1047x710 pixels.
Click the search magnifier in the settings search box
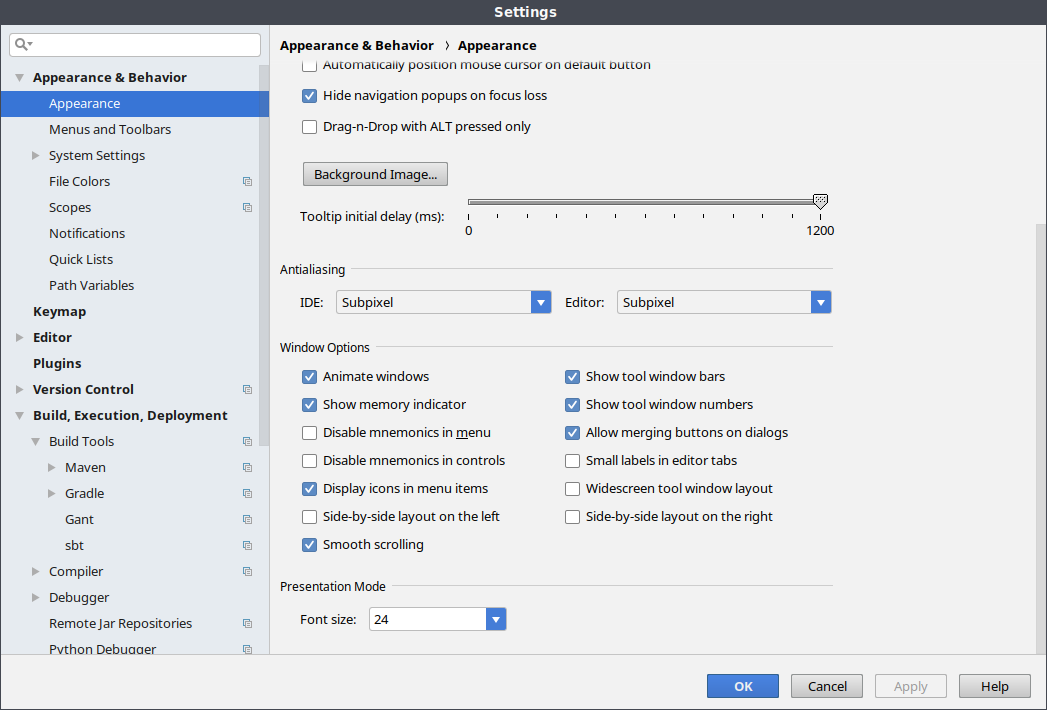[x=21, y=44]
